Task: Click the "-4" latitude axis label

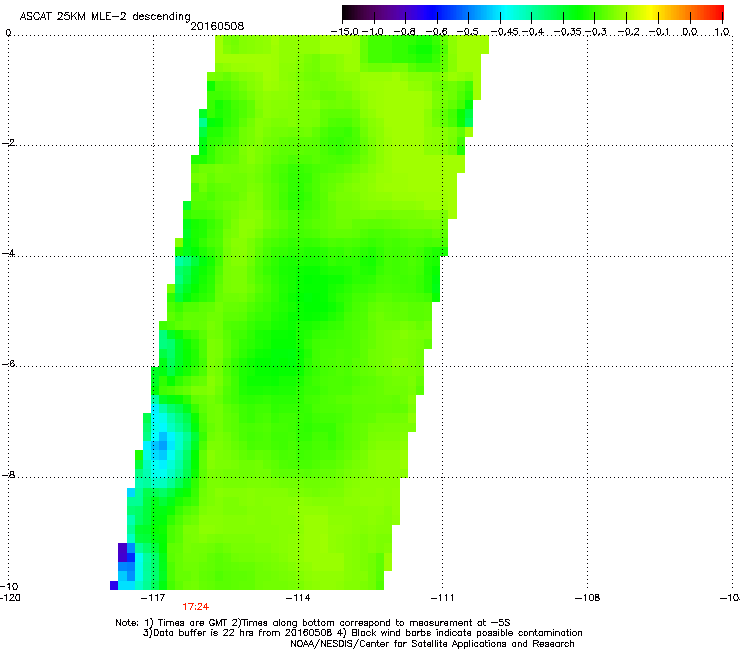Action: pyautogui.click(x=8, y=253)
